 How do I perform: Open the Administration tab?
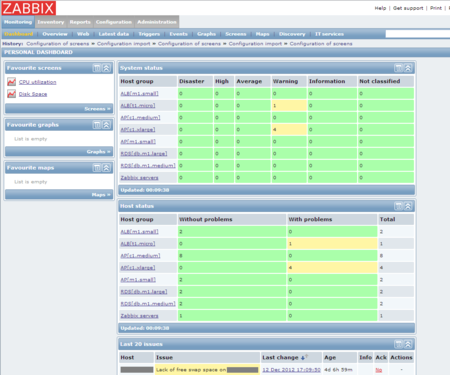point(157,22)
